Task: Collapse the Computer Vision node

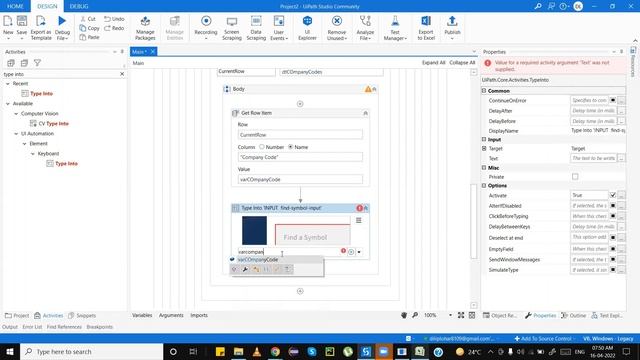Action: point(16,113)
